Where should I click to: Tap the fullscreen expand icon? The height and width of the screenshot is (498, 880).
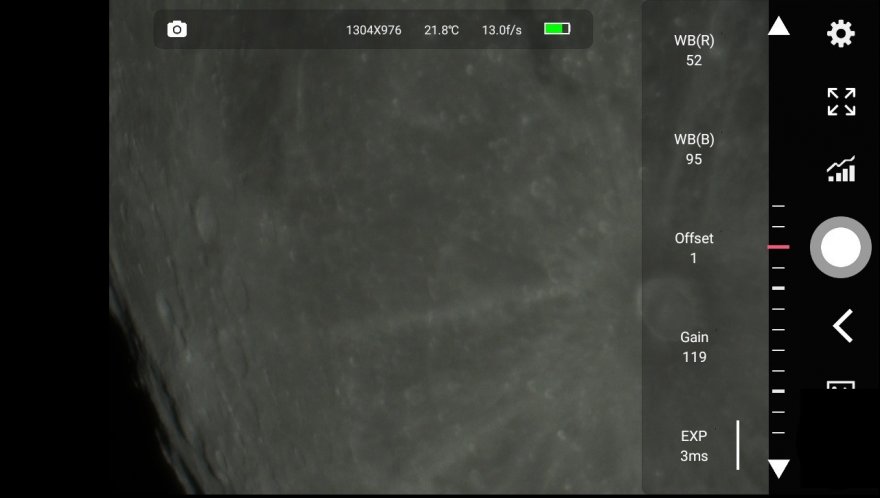click(841, 101)
